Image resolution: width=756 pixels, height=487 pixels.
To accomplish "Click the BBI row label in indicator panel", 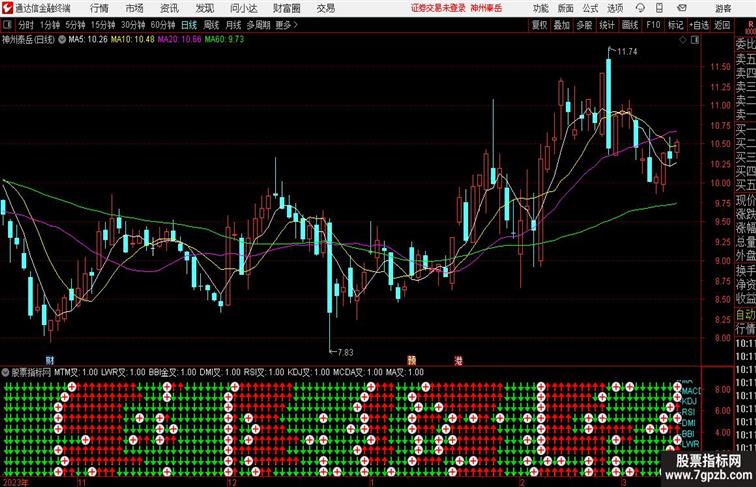I will pos(688,434).
